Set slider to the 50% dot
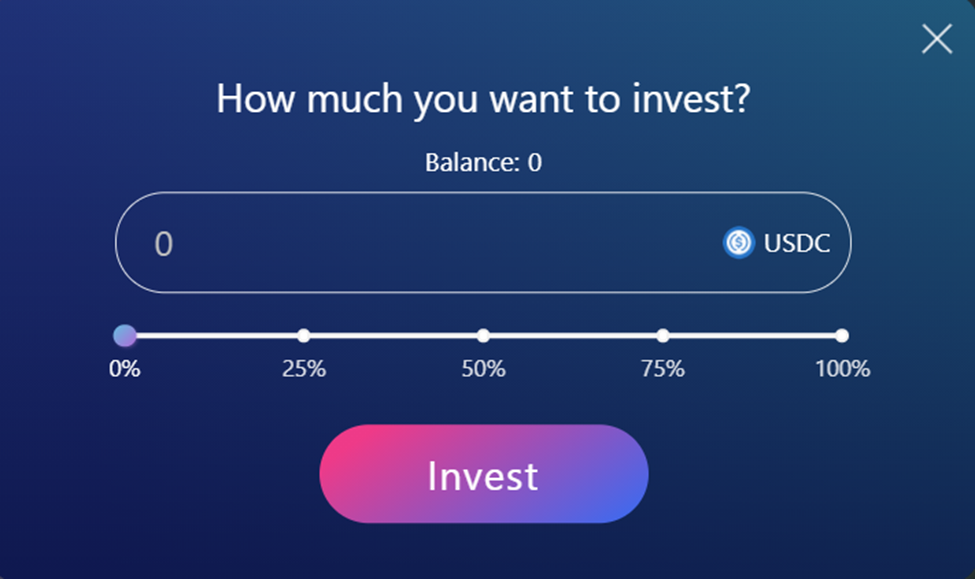975x579 pixels. click(x=483, y=335)
